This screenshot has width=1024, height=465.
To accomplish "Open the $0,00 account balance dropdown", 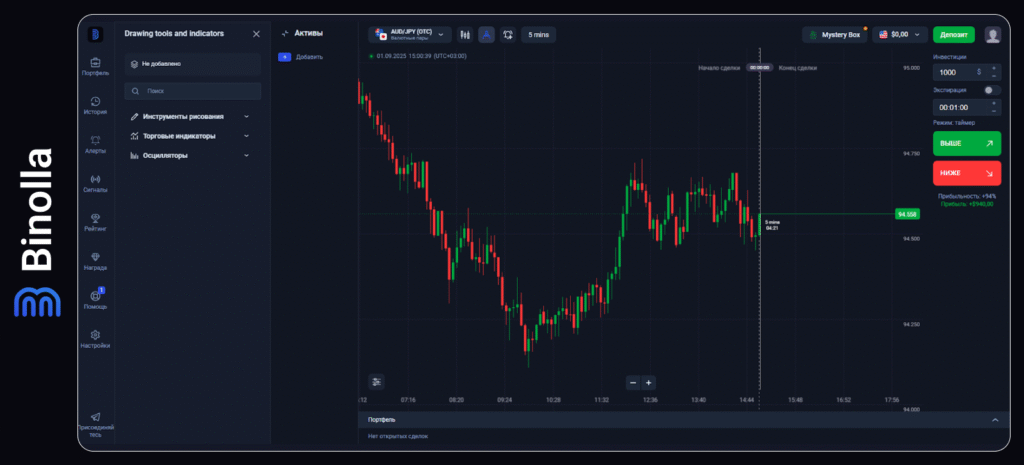I will (899, 34).
